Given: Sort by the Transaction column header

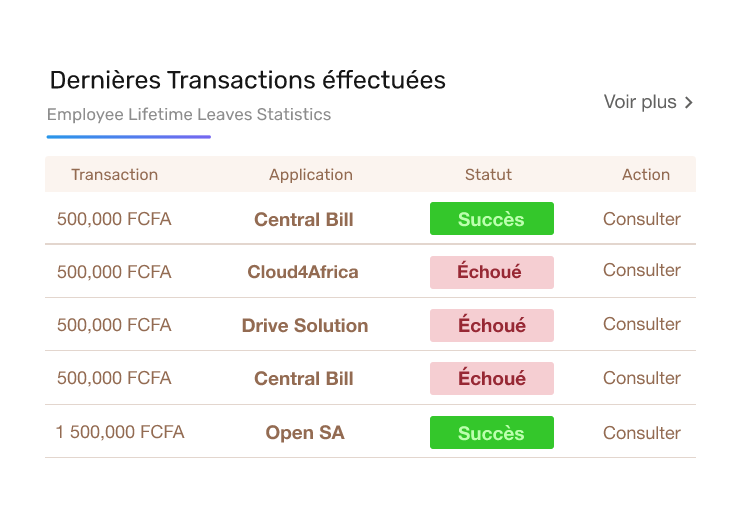Looking at the screenshot, I should [114, 174].
